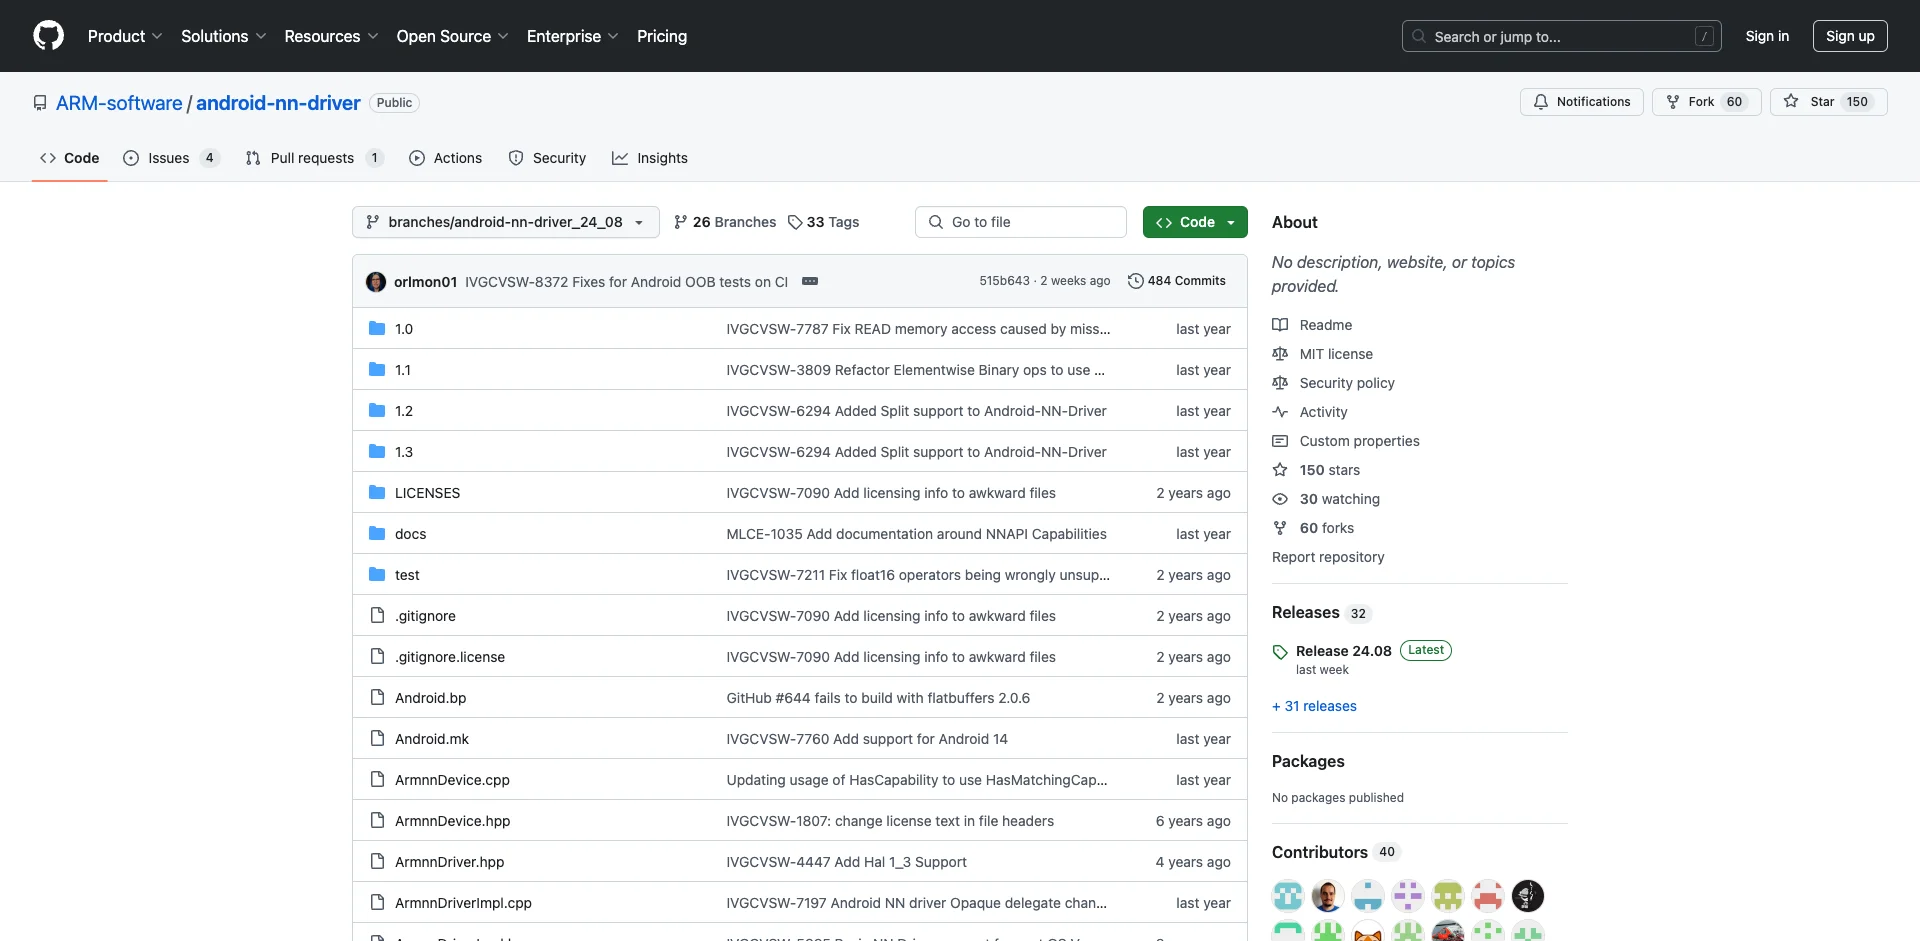Open the Solutions menu dropdown
Image resolution: width=1920 pixels, height=941 pixels.
point(224,36)
